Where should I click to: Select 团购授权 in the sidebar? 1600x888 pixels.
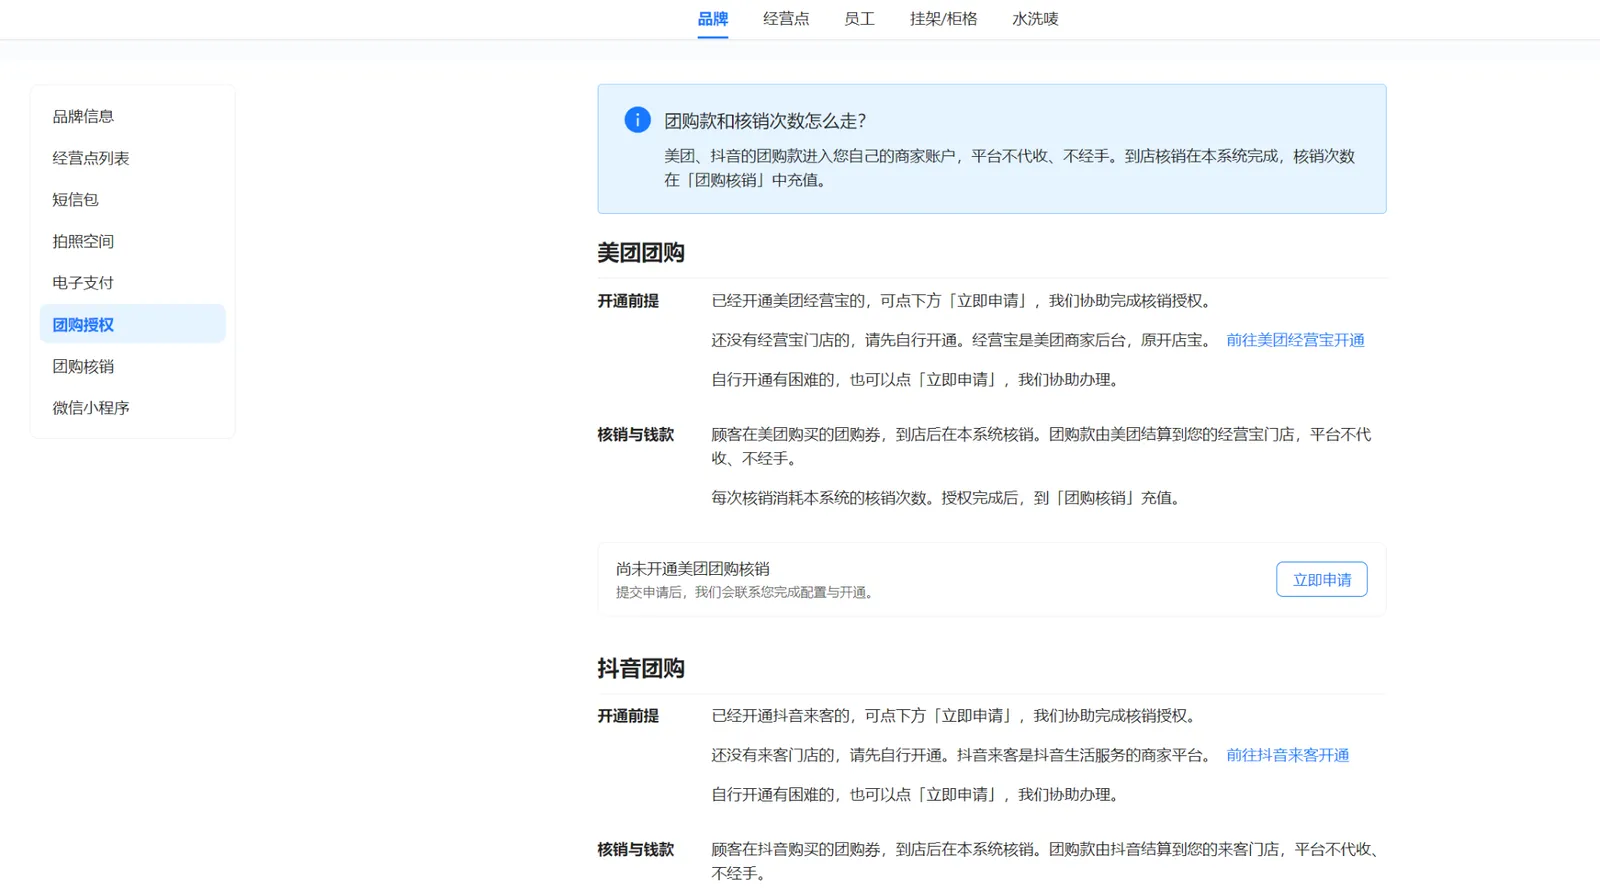(133, 325)
